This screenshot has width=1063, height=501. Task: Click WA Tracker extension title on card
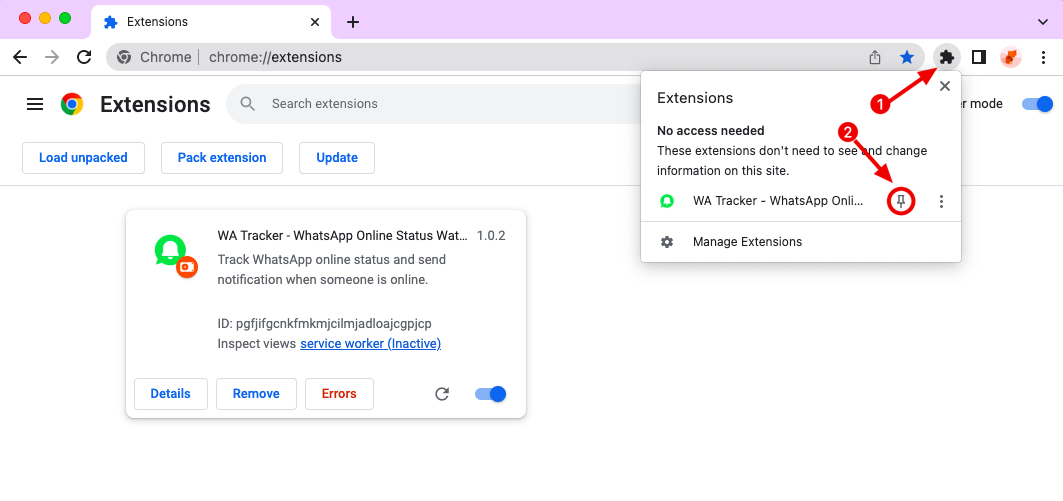[x=342, y=236]
